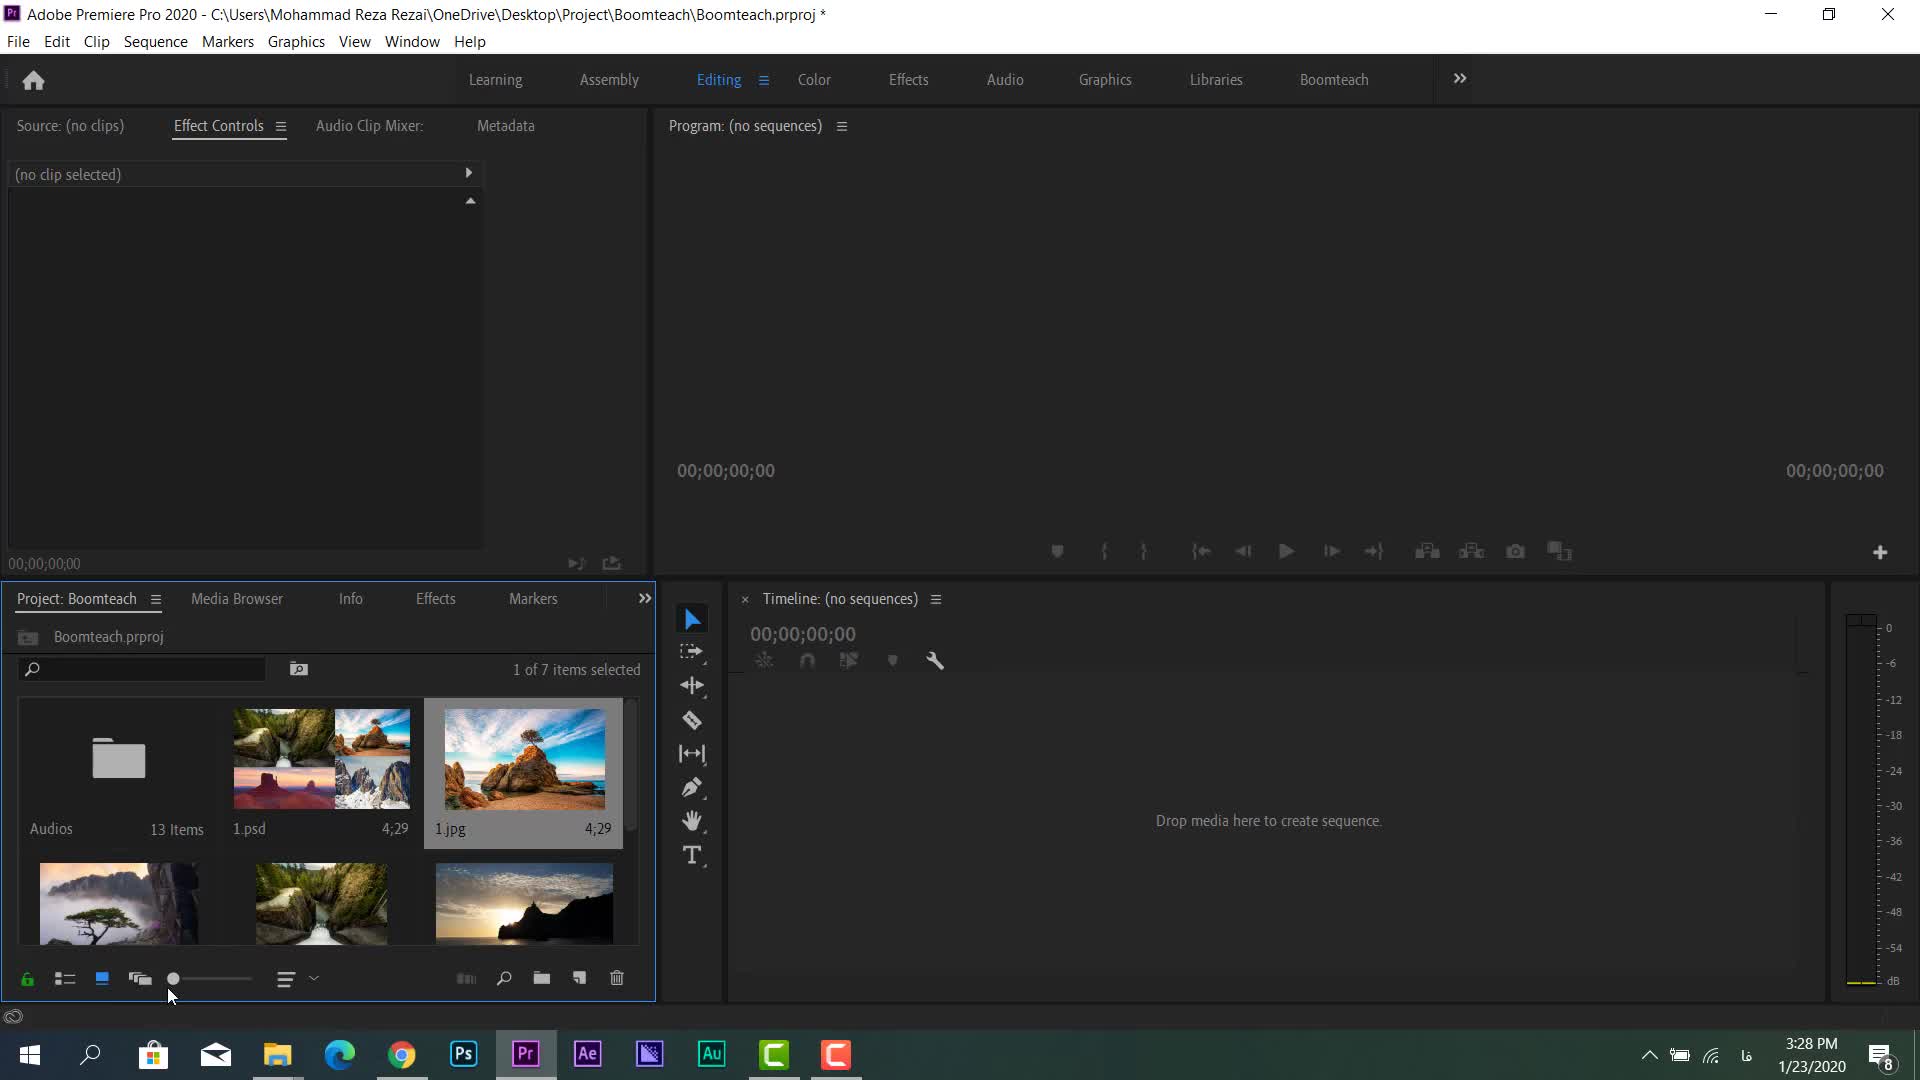Switch Project panel to List View
Image resolution: width=1920 pixels, height=1080 pixels.
click(x=65, y=979)
